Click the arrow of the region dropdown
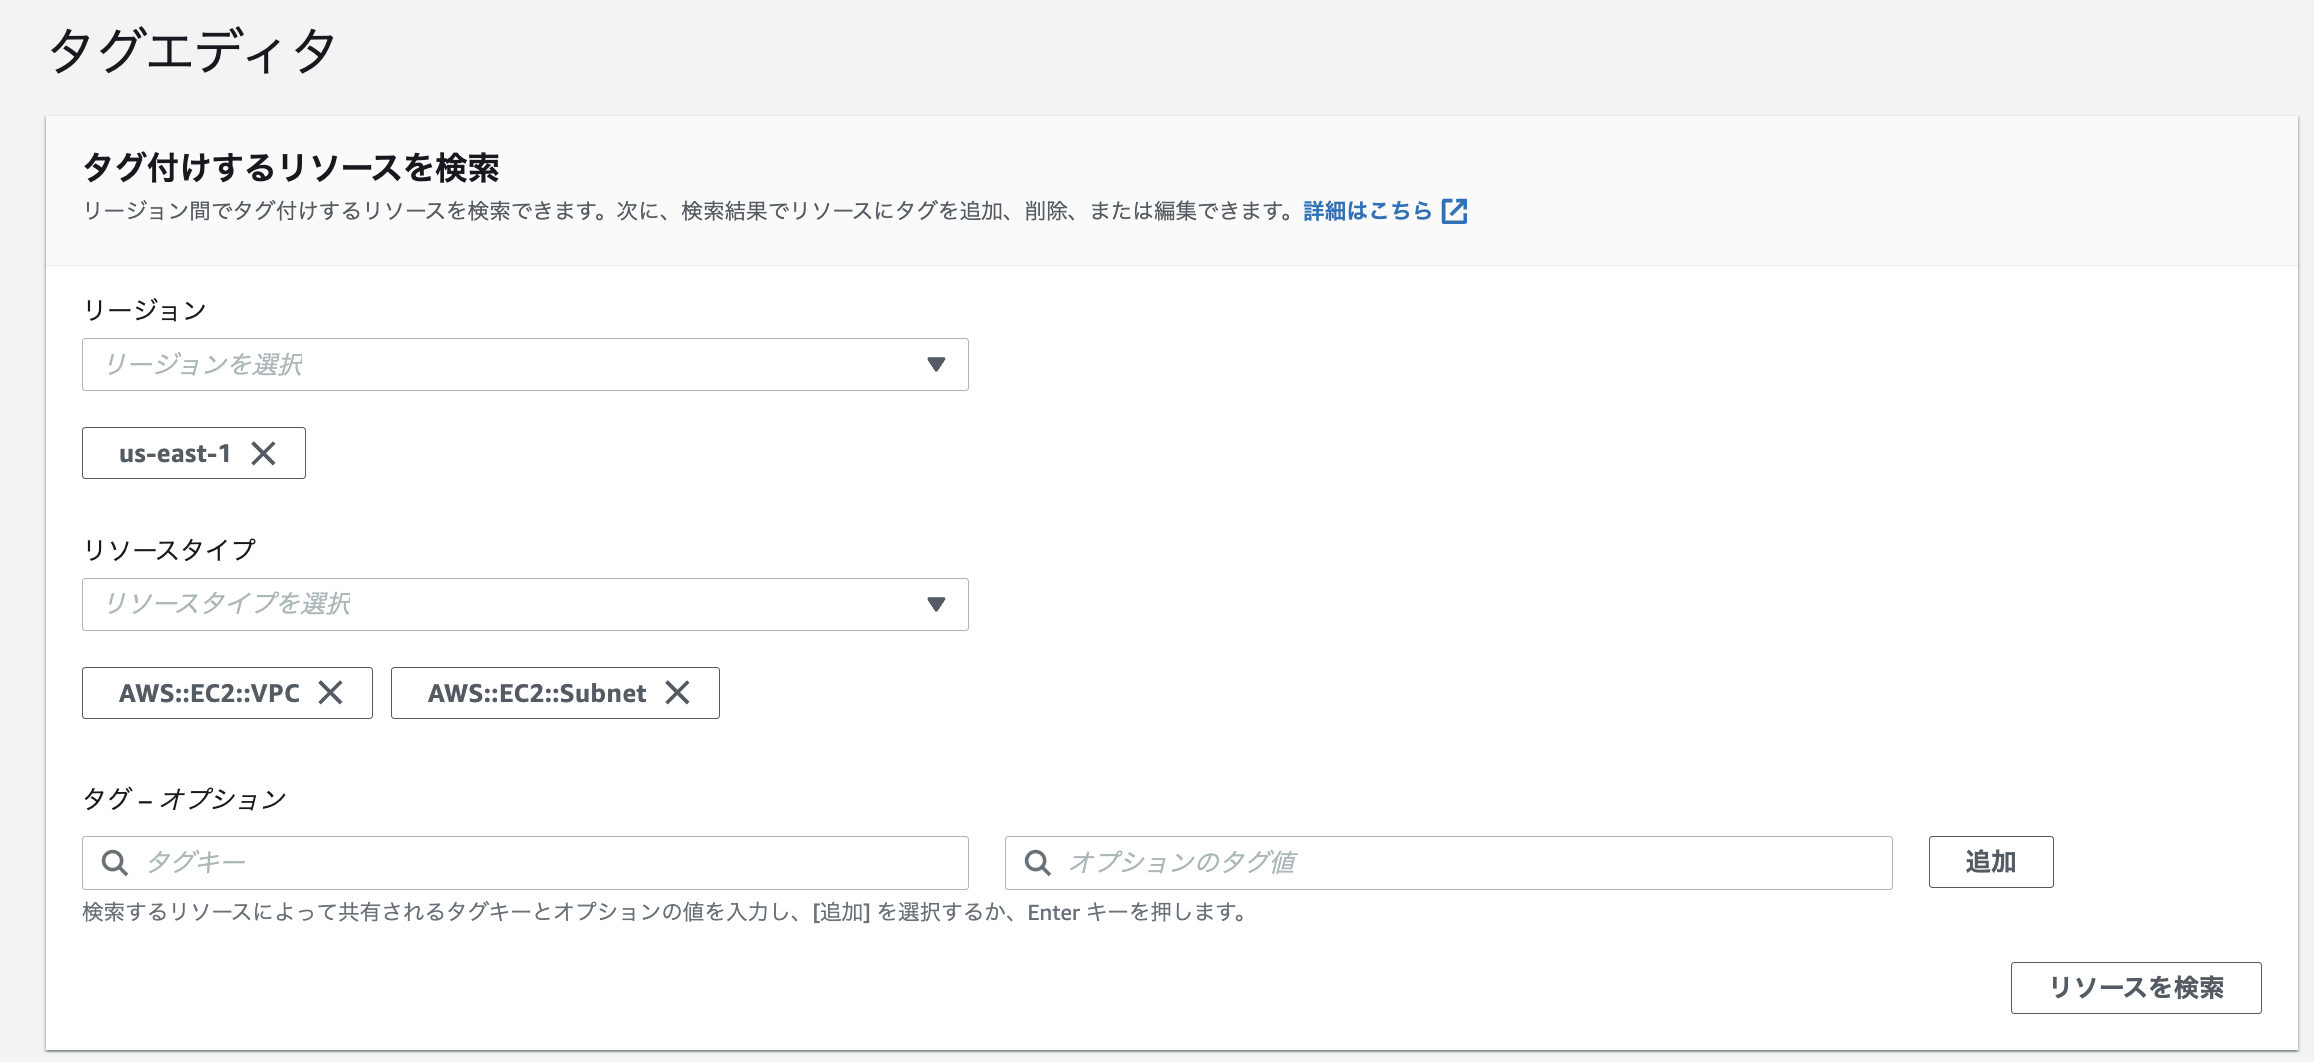 tap(936, 365)
